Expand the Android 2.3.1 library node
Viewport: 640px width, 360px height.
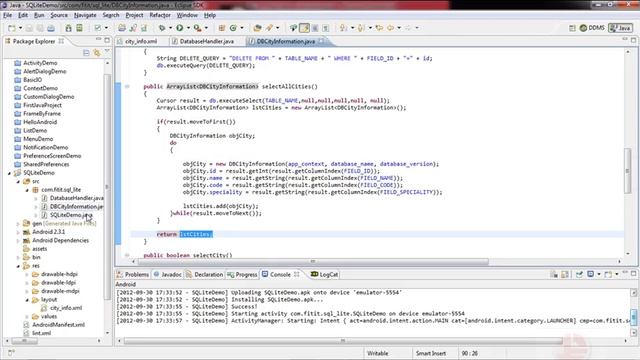(x=18, y=232)
